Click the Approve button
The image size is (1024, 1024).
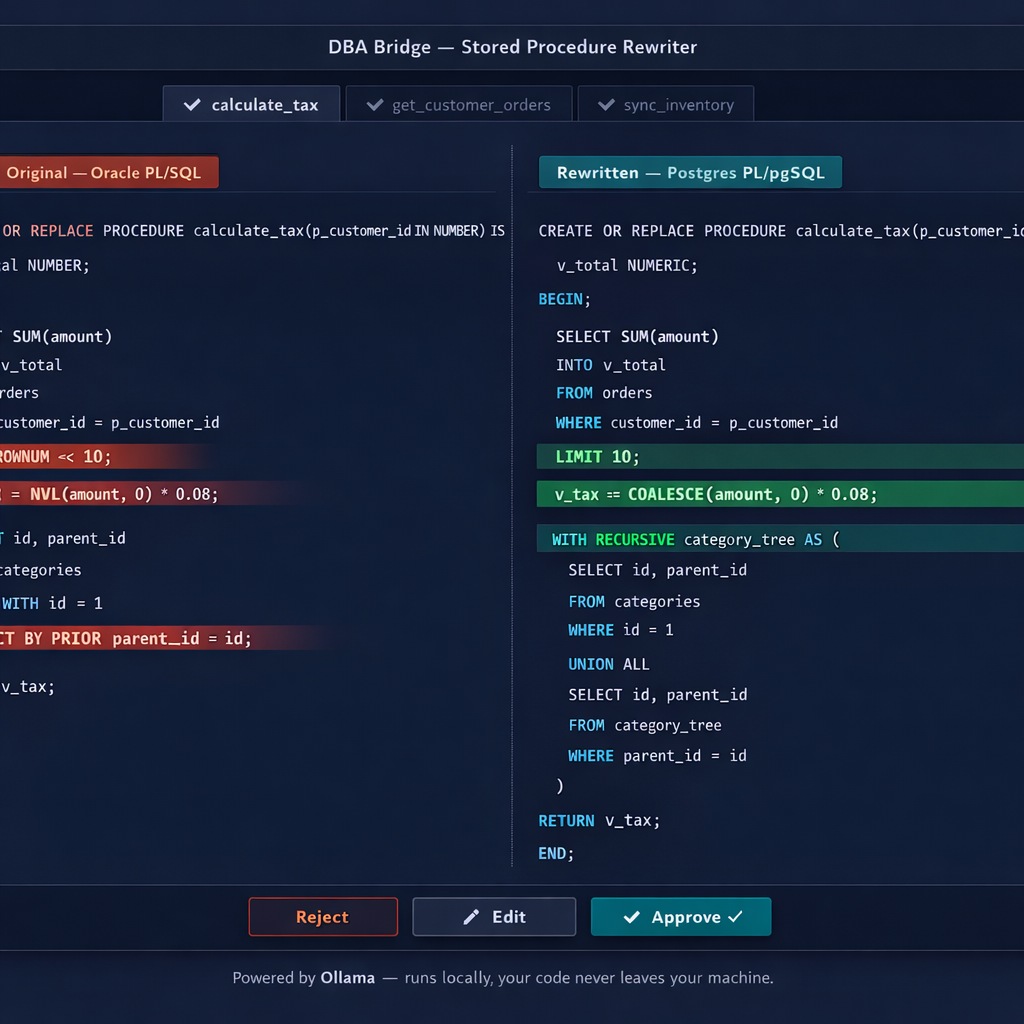681,916
